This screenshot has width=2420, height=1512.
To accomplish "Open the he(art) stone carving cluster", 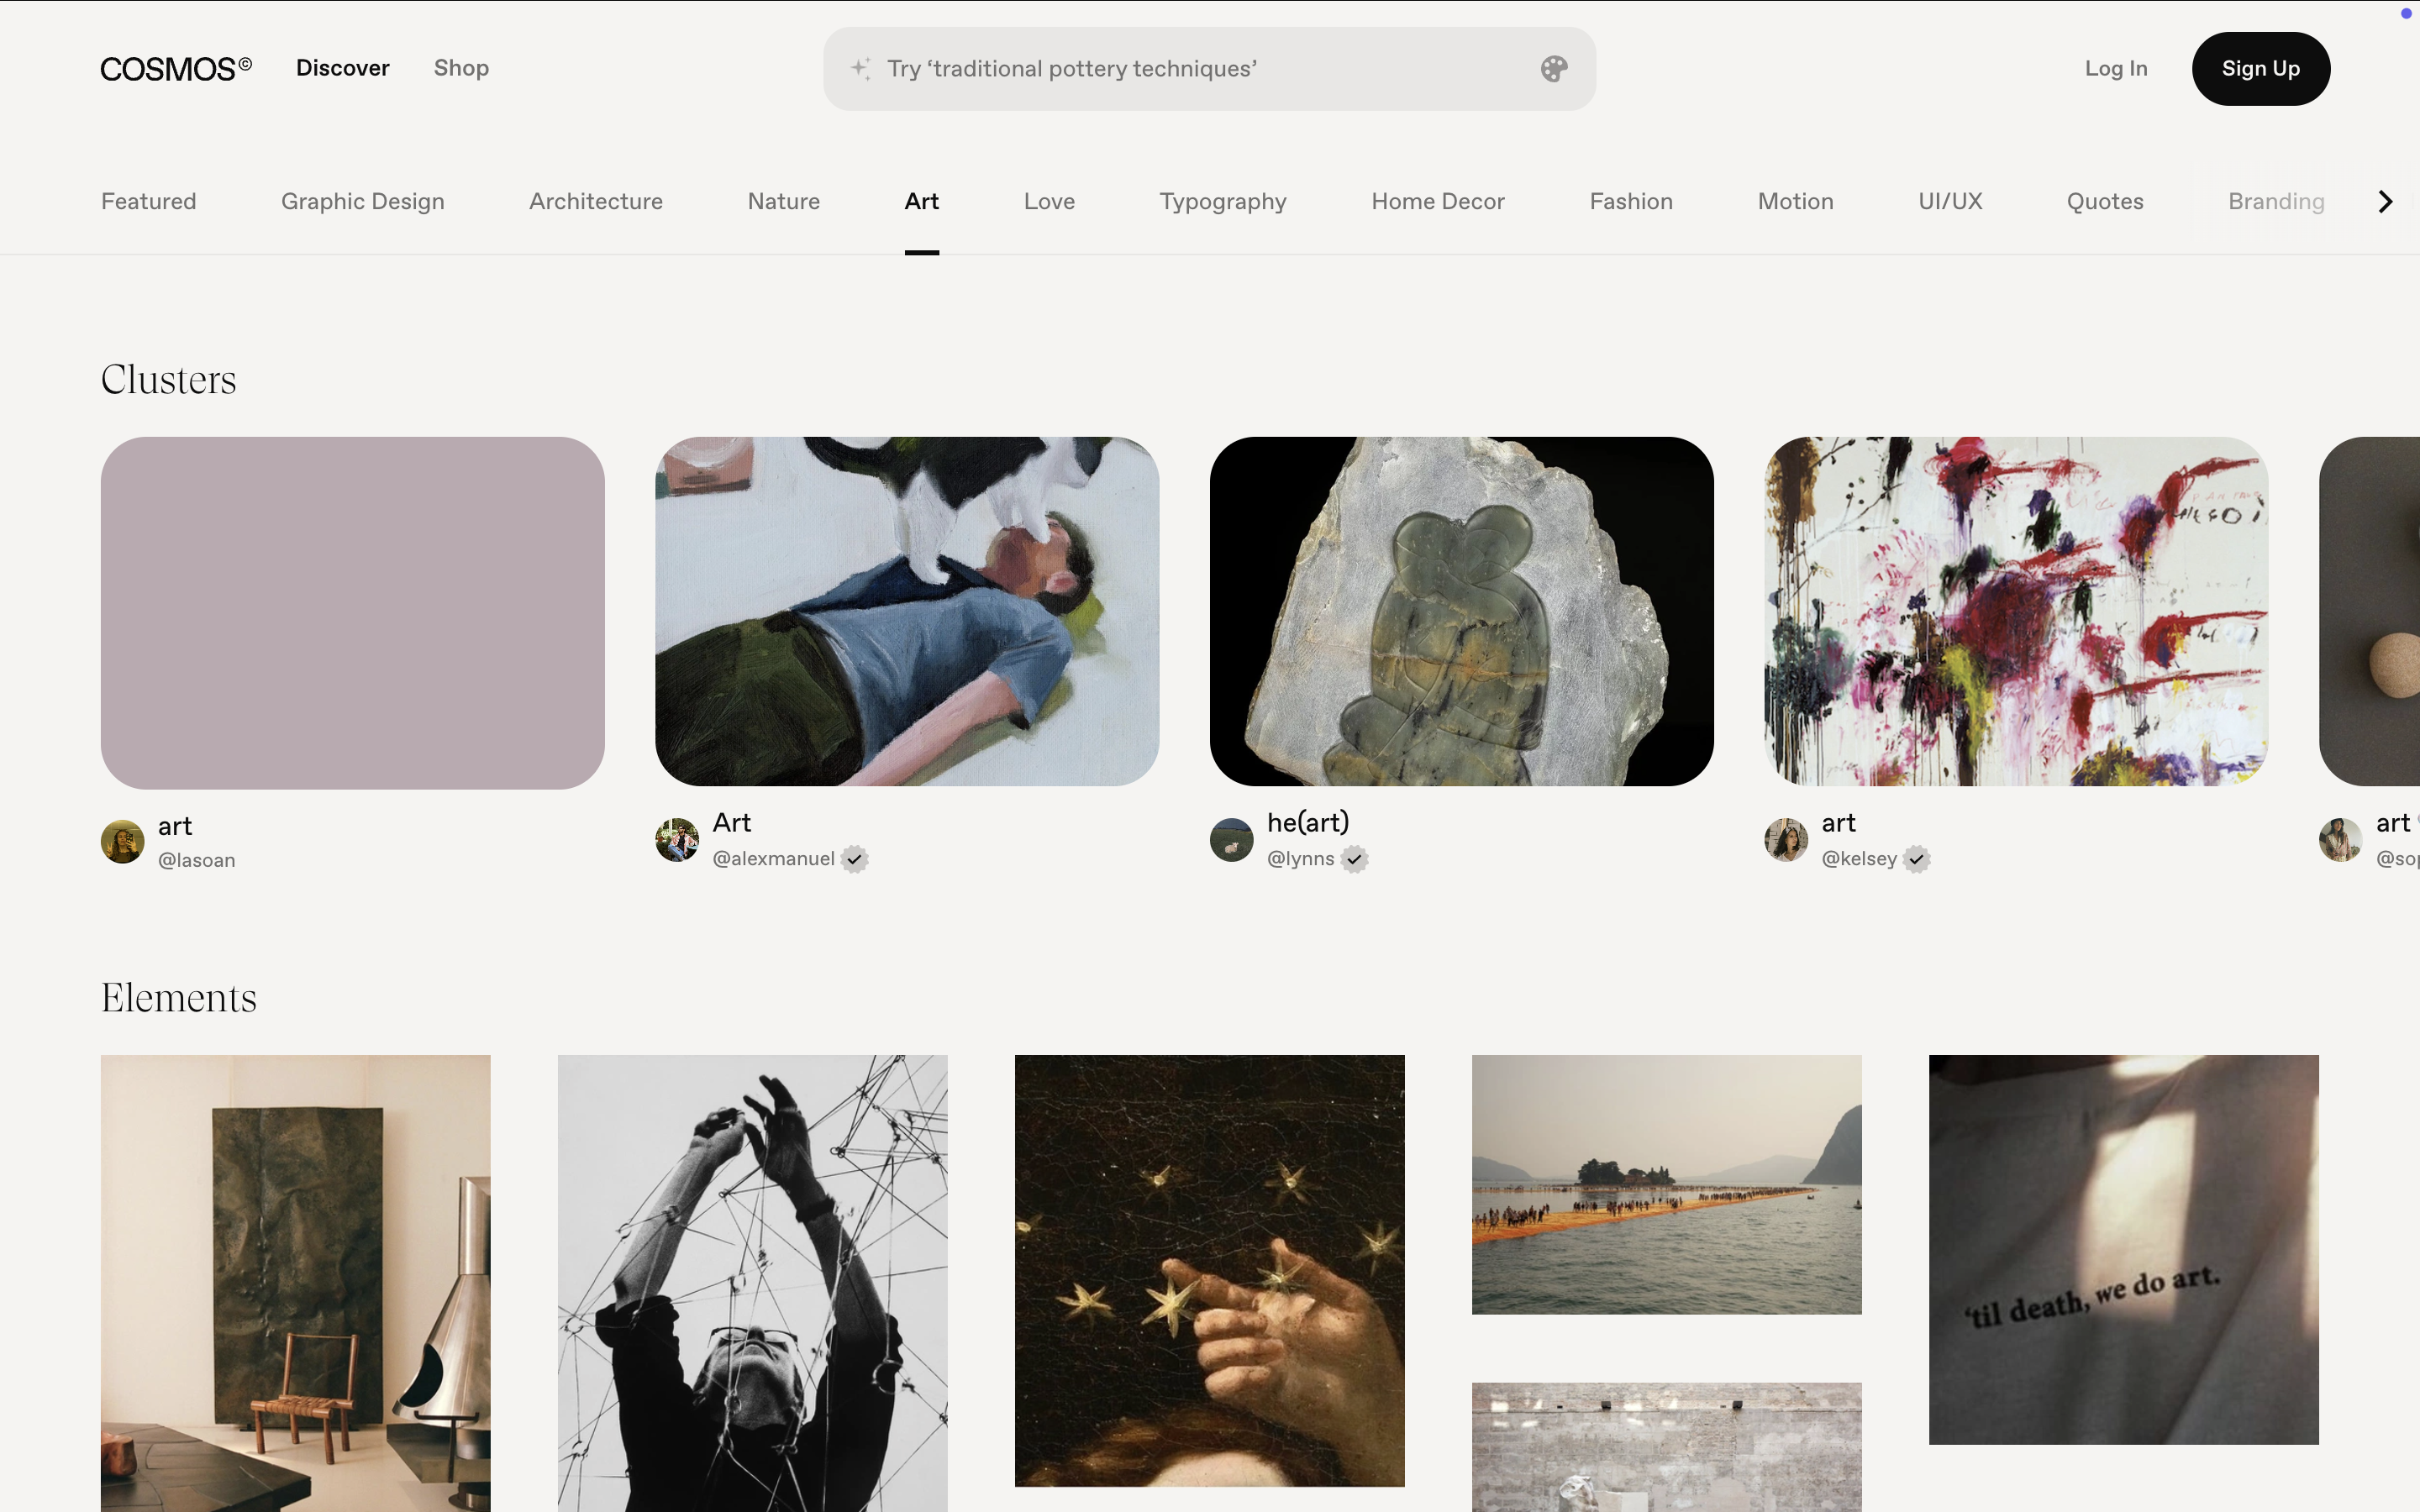I will point(1461,611).
